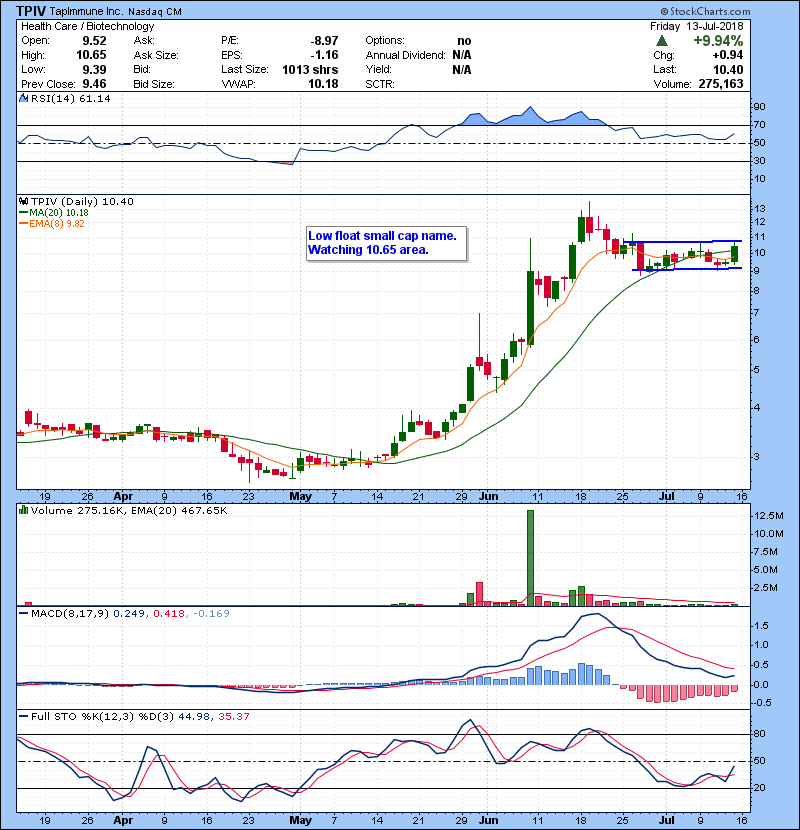The height and width of the screenshot is (830, 800).
Task: Click the High value 10.65
Action: tap(91, 55)
